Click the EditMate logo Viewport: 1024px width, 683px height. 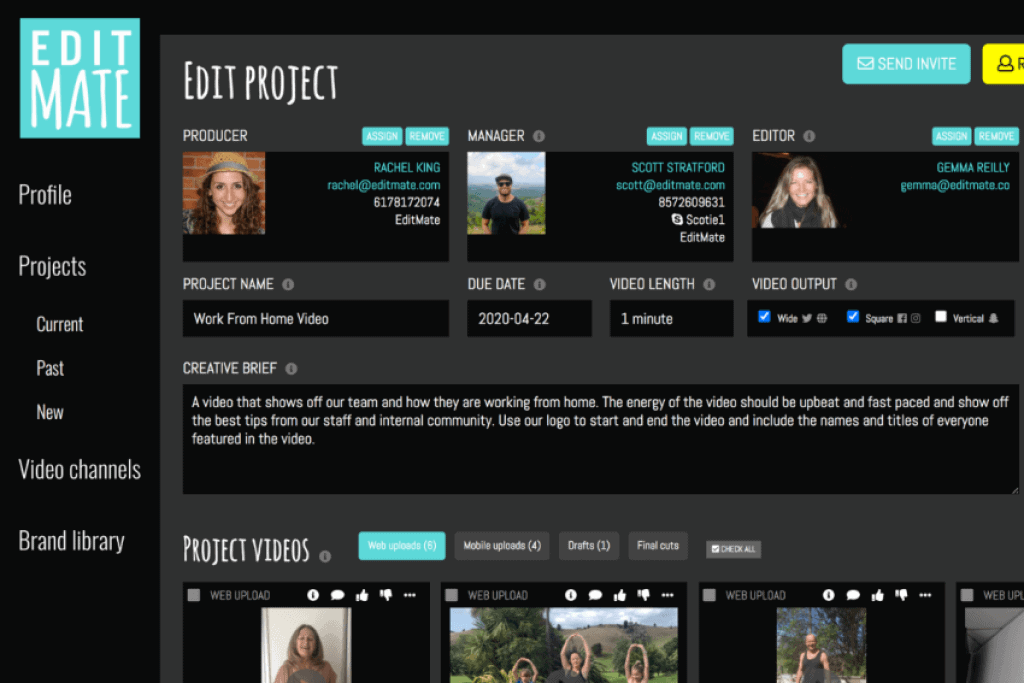80,78
